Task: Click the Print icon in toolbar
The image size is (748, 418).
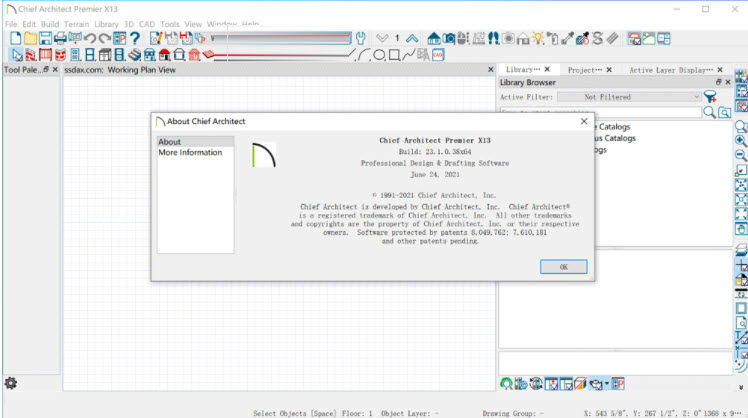Action: [60, 38]
